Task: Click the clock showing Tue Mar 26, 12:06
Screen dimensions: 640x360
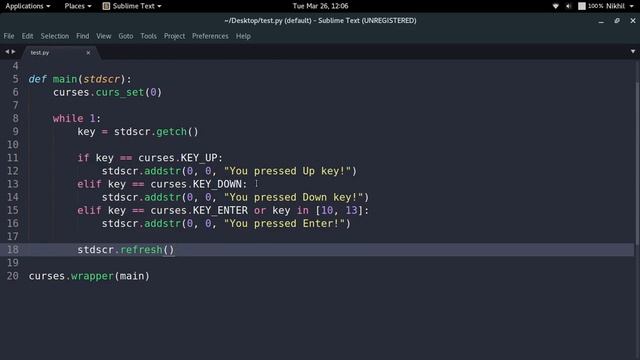Action: click(x=320, y=6)
